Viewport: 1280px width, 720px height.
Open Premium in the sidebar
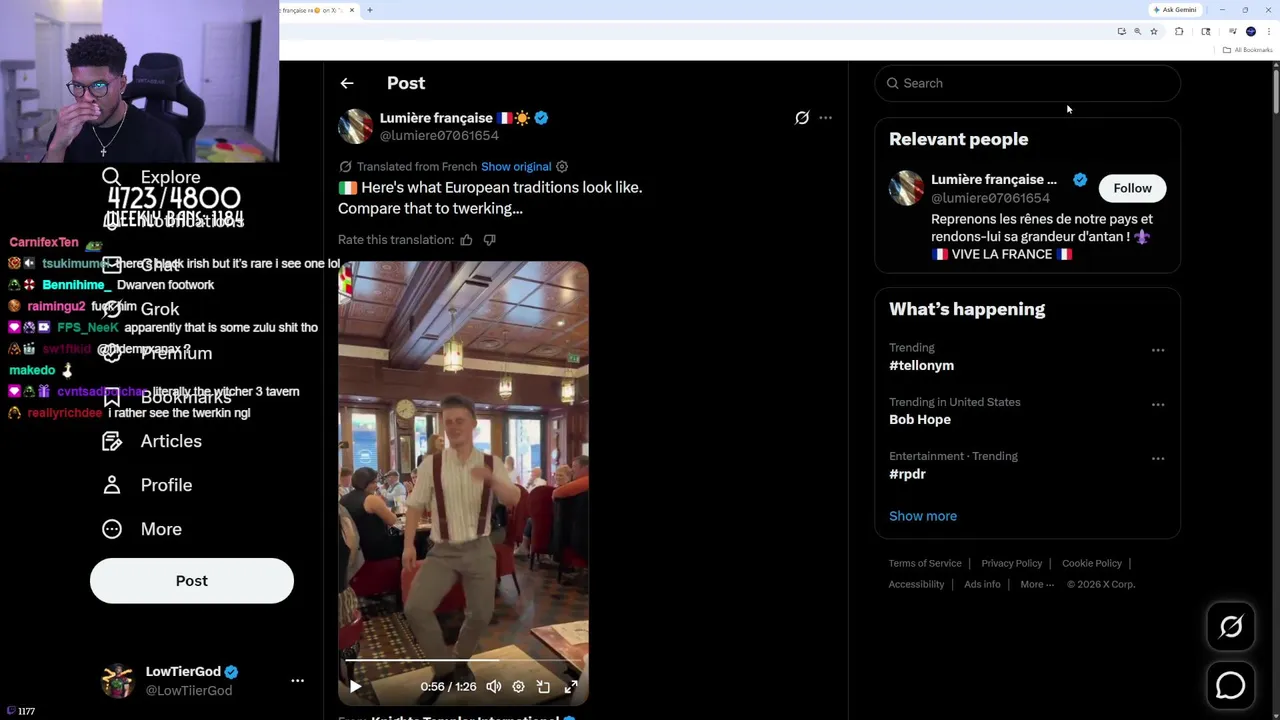click(x=157, y=353)
